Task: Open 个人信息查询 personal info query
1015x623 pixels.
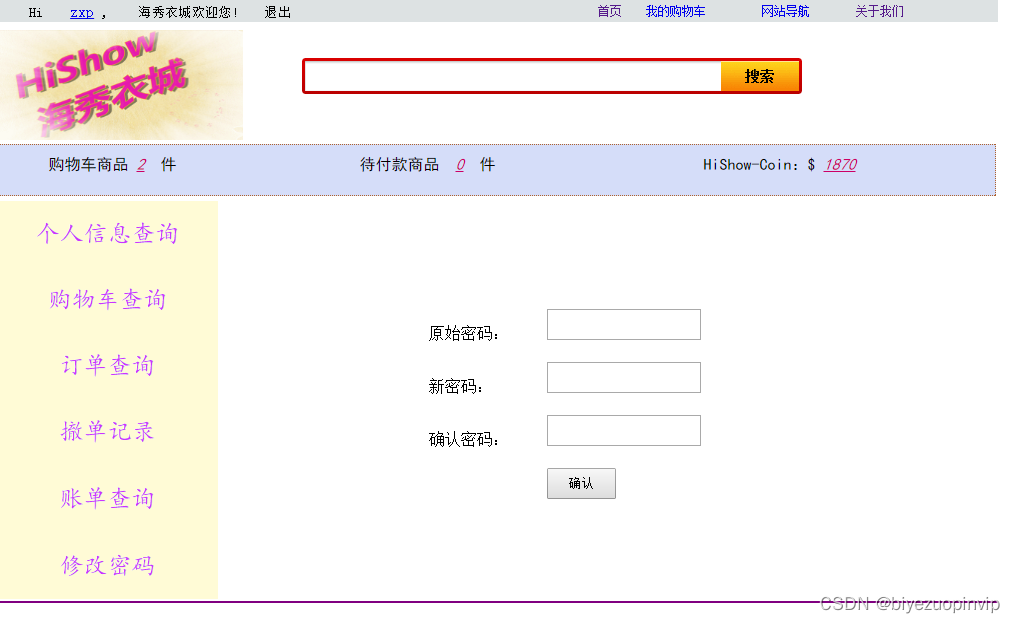Action: [x=107, y=233]
